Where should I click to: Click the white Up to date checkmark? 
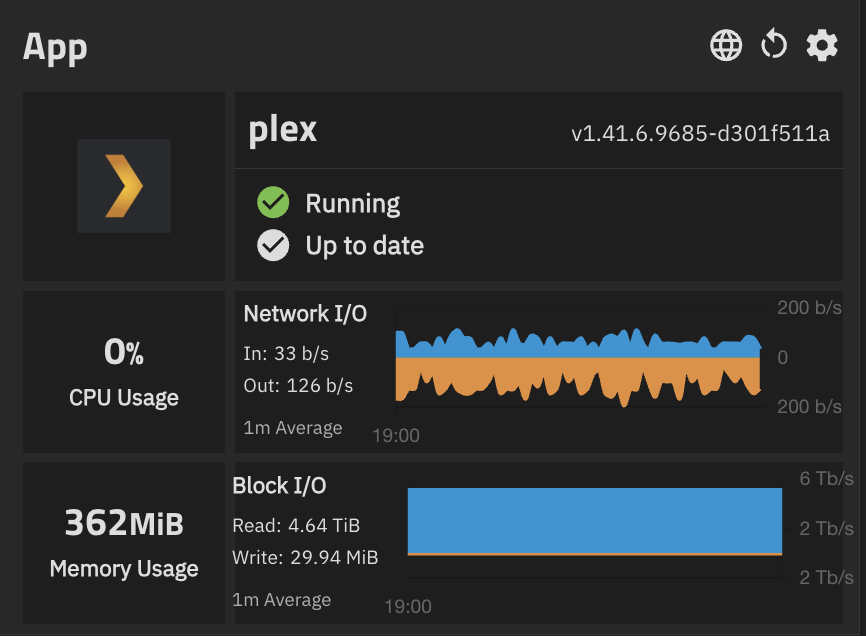[273, 245]
